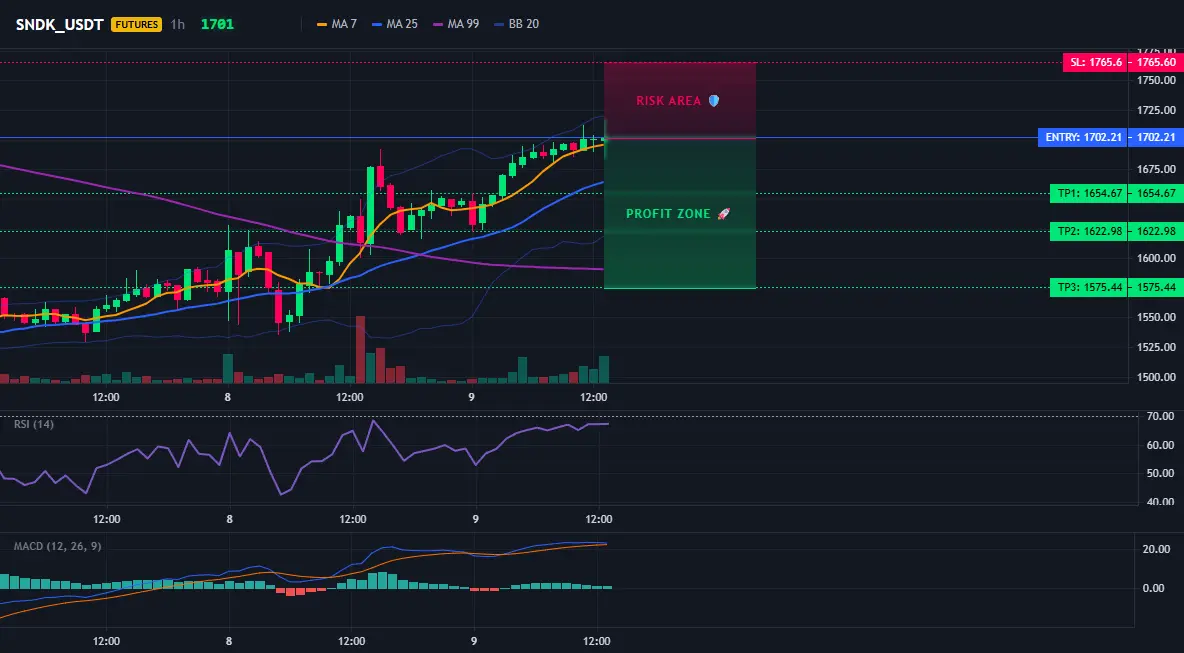Click the MACD (12, 26, 9) indicator title
This screenshot has width=1184, height=653.
(57, 546)
